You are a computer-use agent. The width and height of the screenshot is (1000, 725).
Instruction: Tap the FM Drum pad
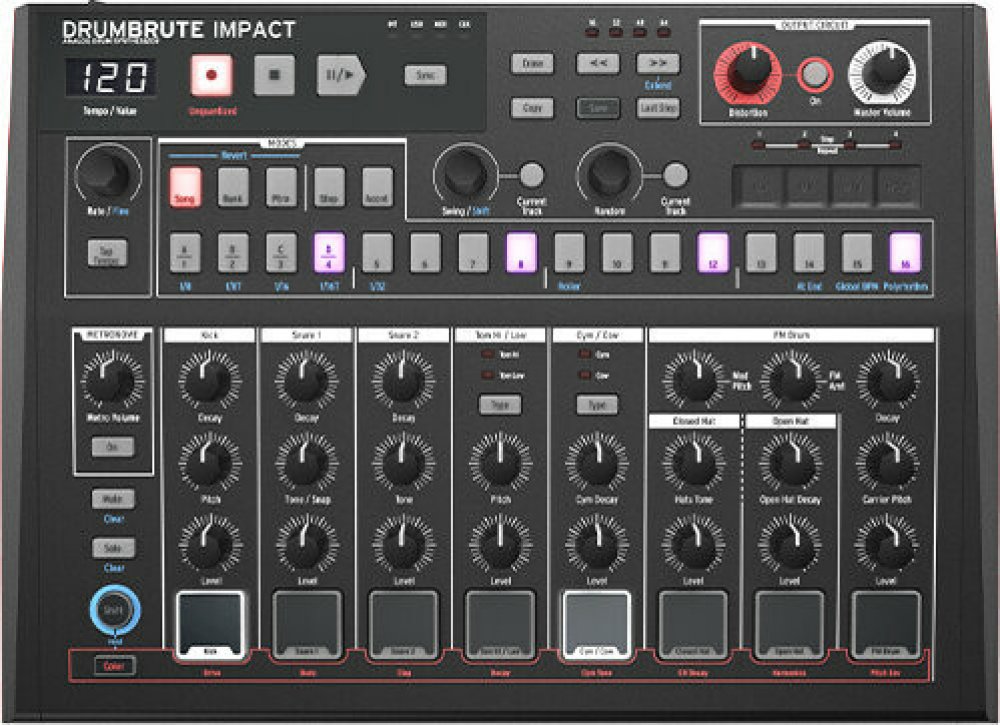coord(886,623)
